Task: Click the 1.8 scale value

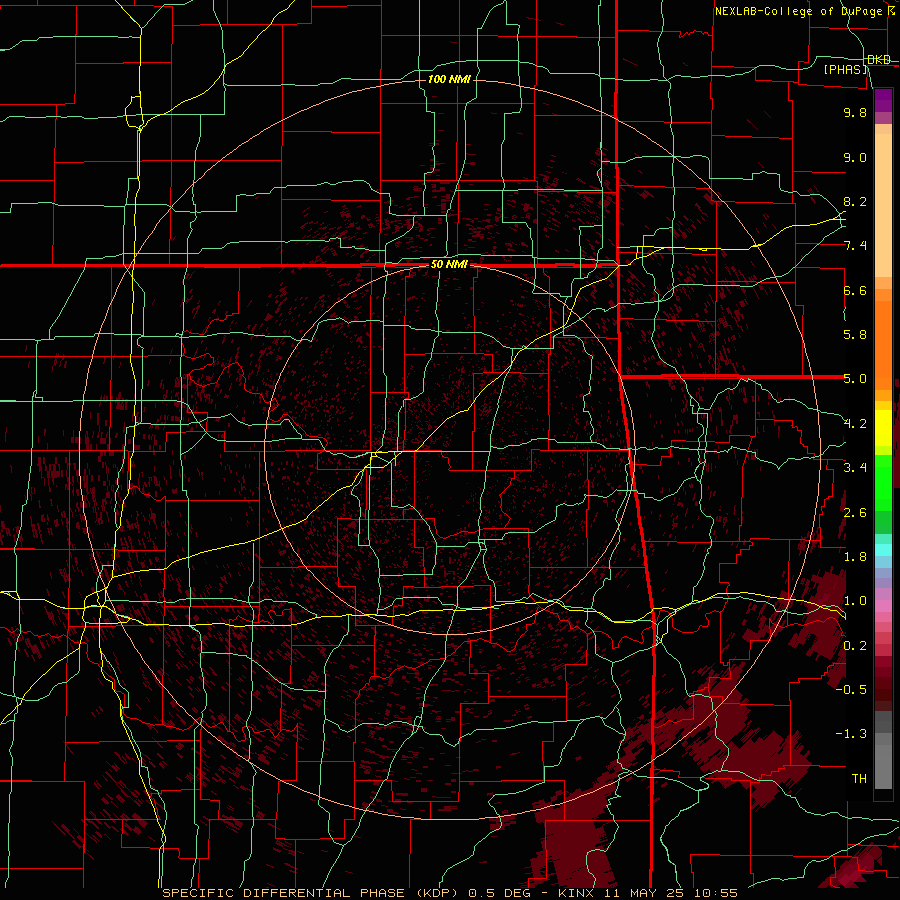Action: tap(855, 557)
